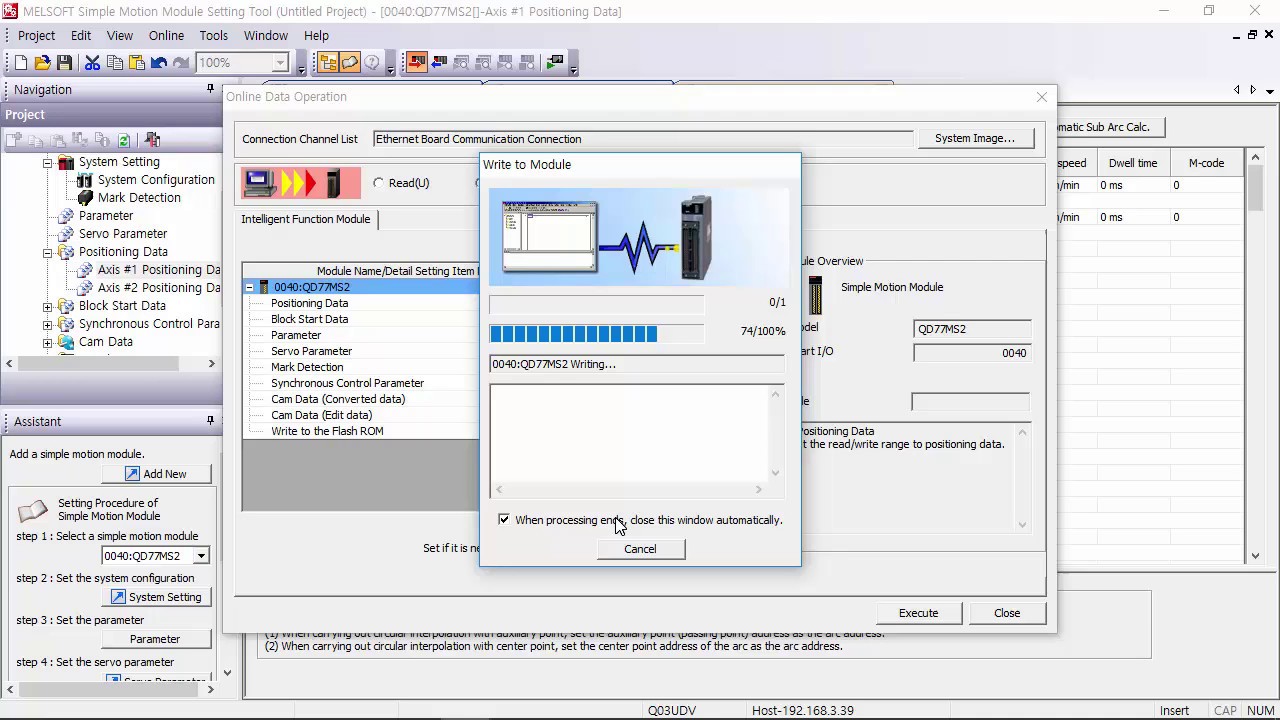Image resolution: width=1280 pixels, height=720 pixels.
Task: Click the module icon in Project panel toolbar
Action: [153, 140]
